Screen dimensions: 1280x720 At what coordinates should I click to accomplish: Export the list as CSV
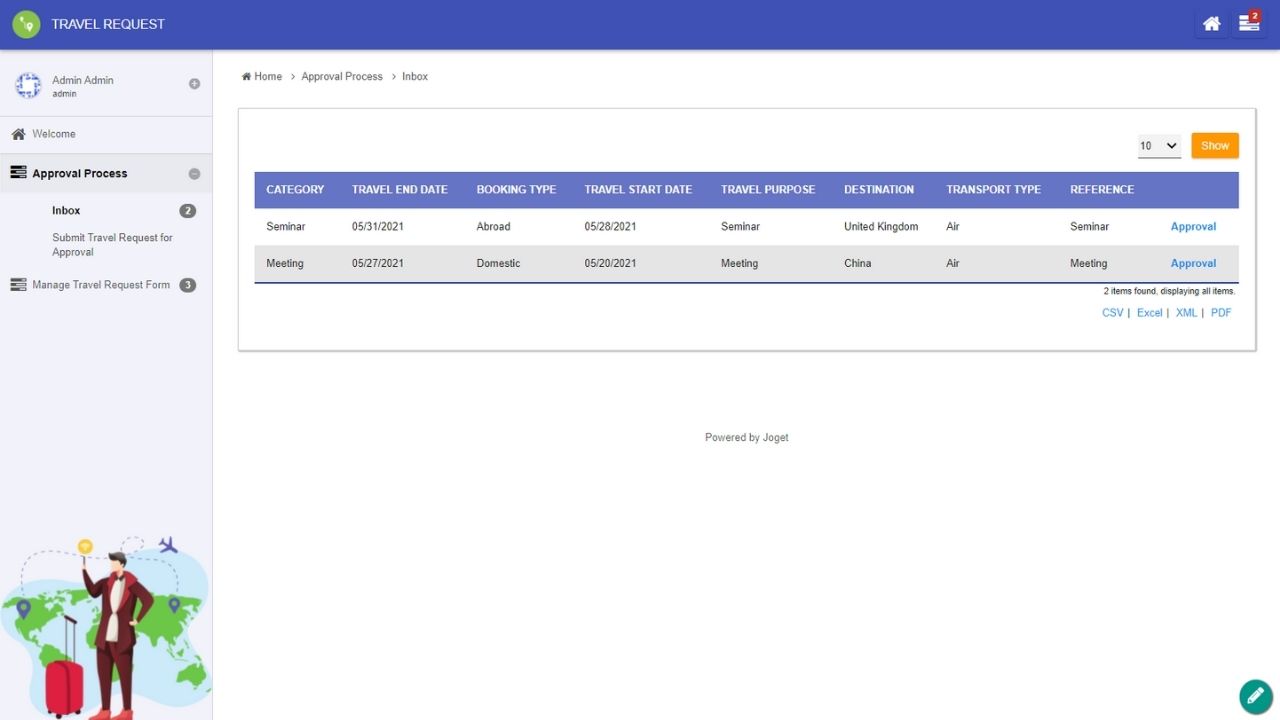tap(1112, 313)
